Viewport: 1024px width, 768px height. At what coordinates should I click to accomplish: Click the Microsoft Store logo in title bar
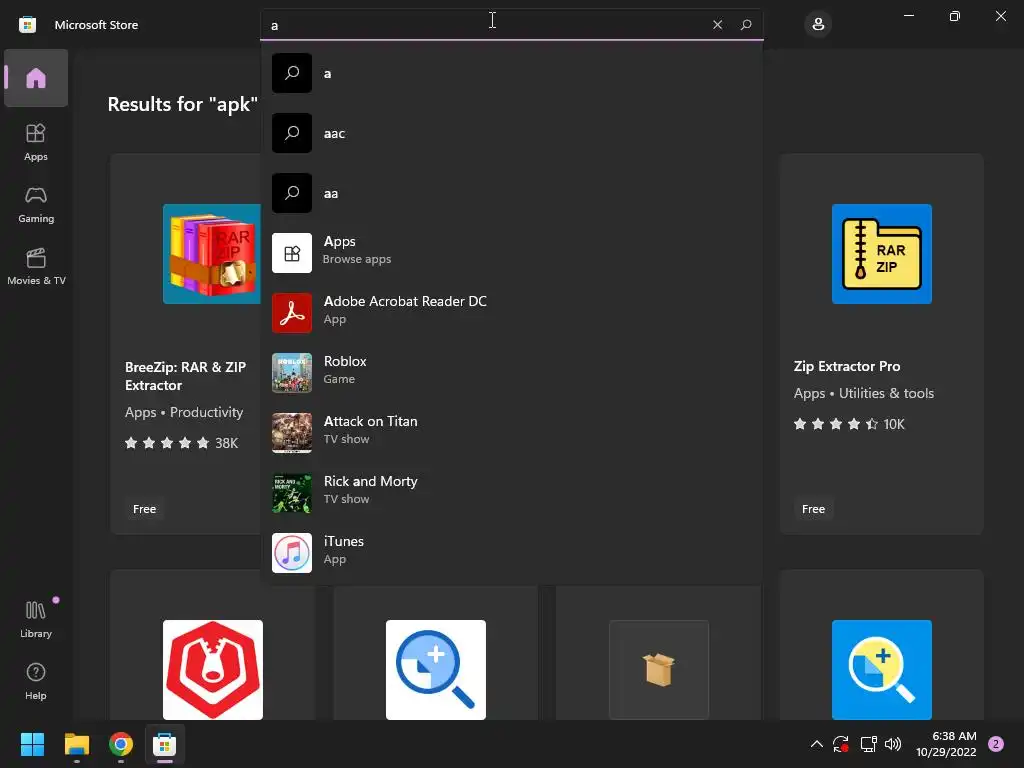[x=27, y=25]
